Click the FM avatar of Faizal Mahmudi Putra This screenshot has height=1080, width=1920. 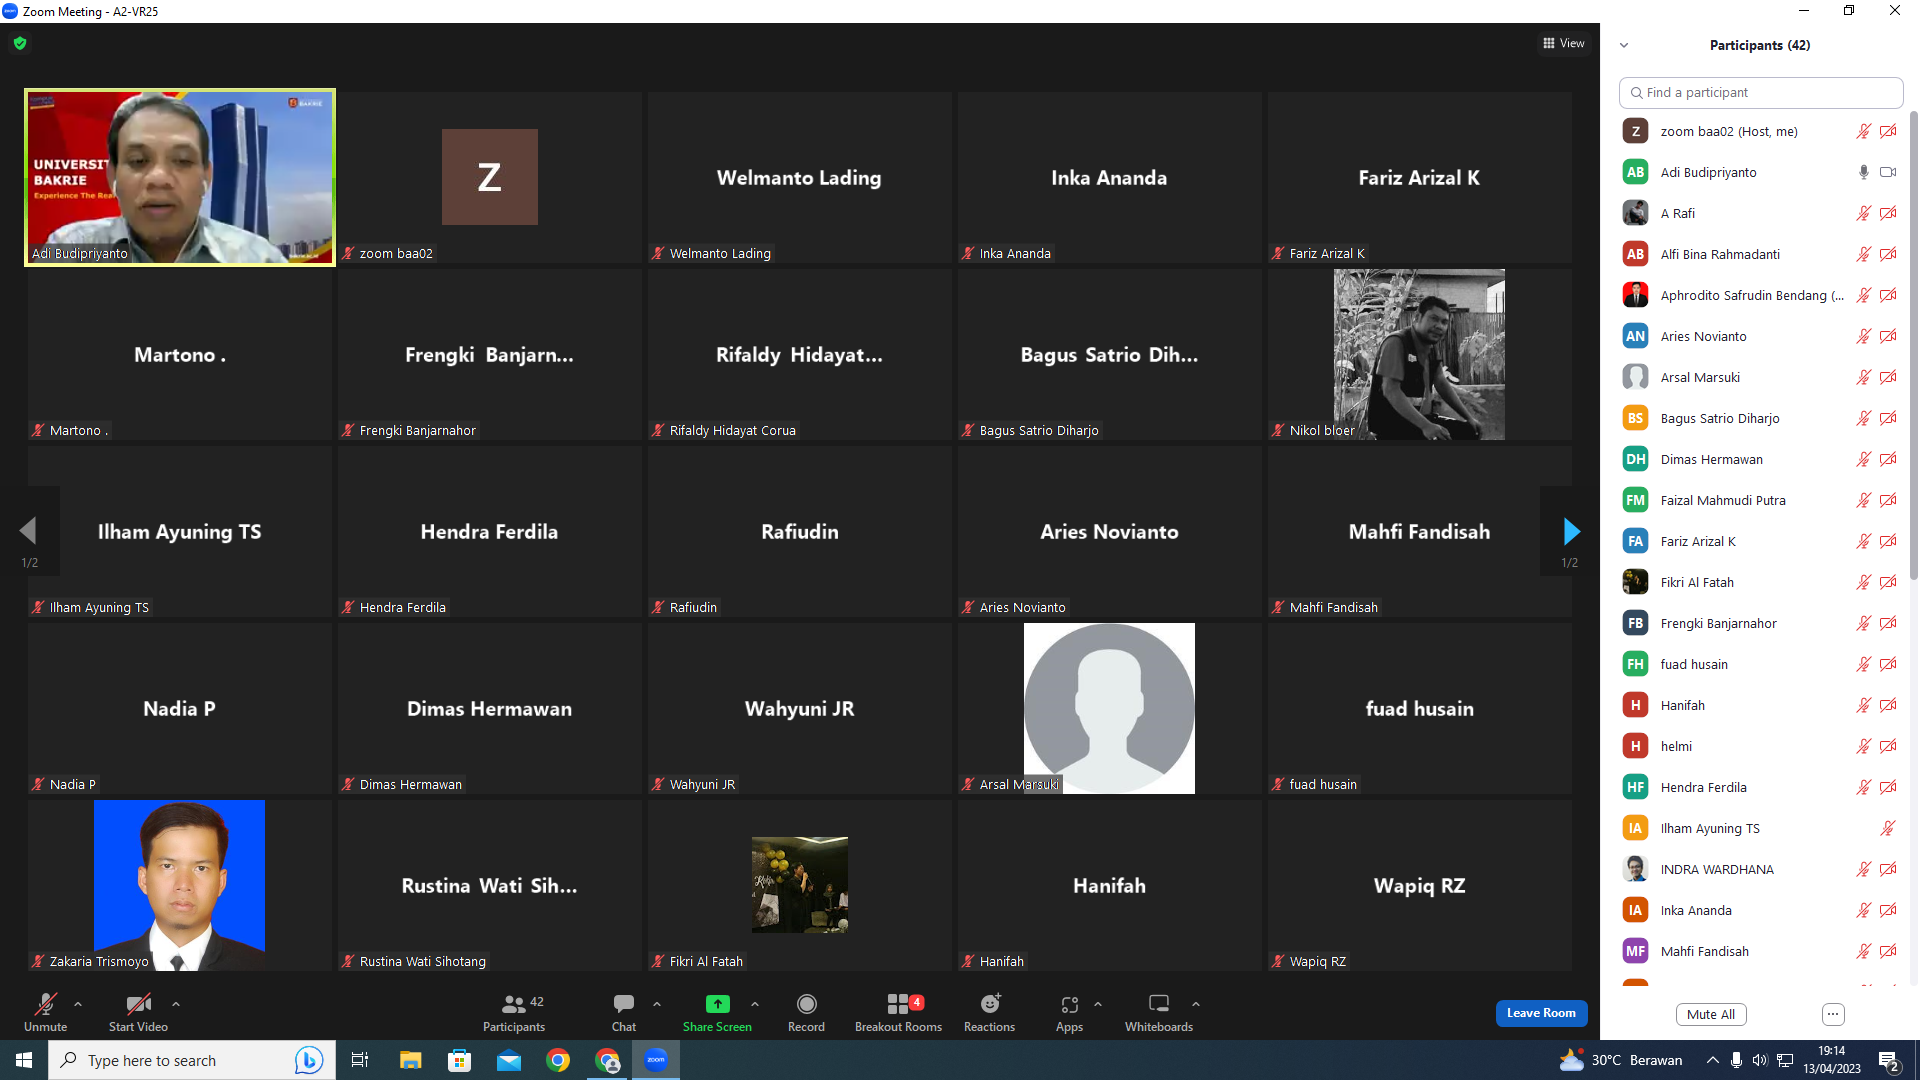tap(1635, 500)
